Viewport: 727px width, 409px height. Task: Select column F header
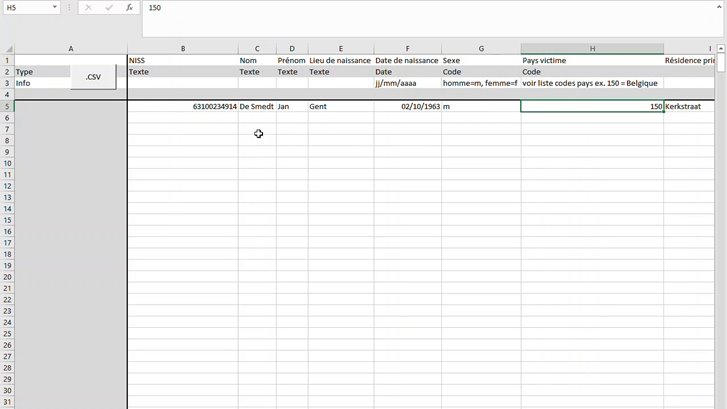coord(407,49)
